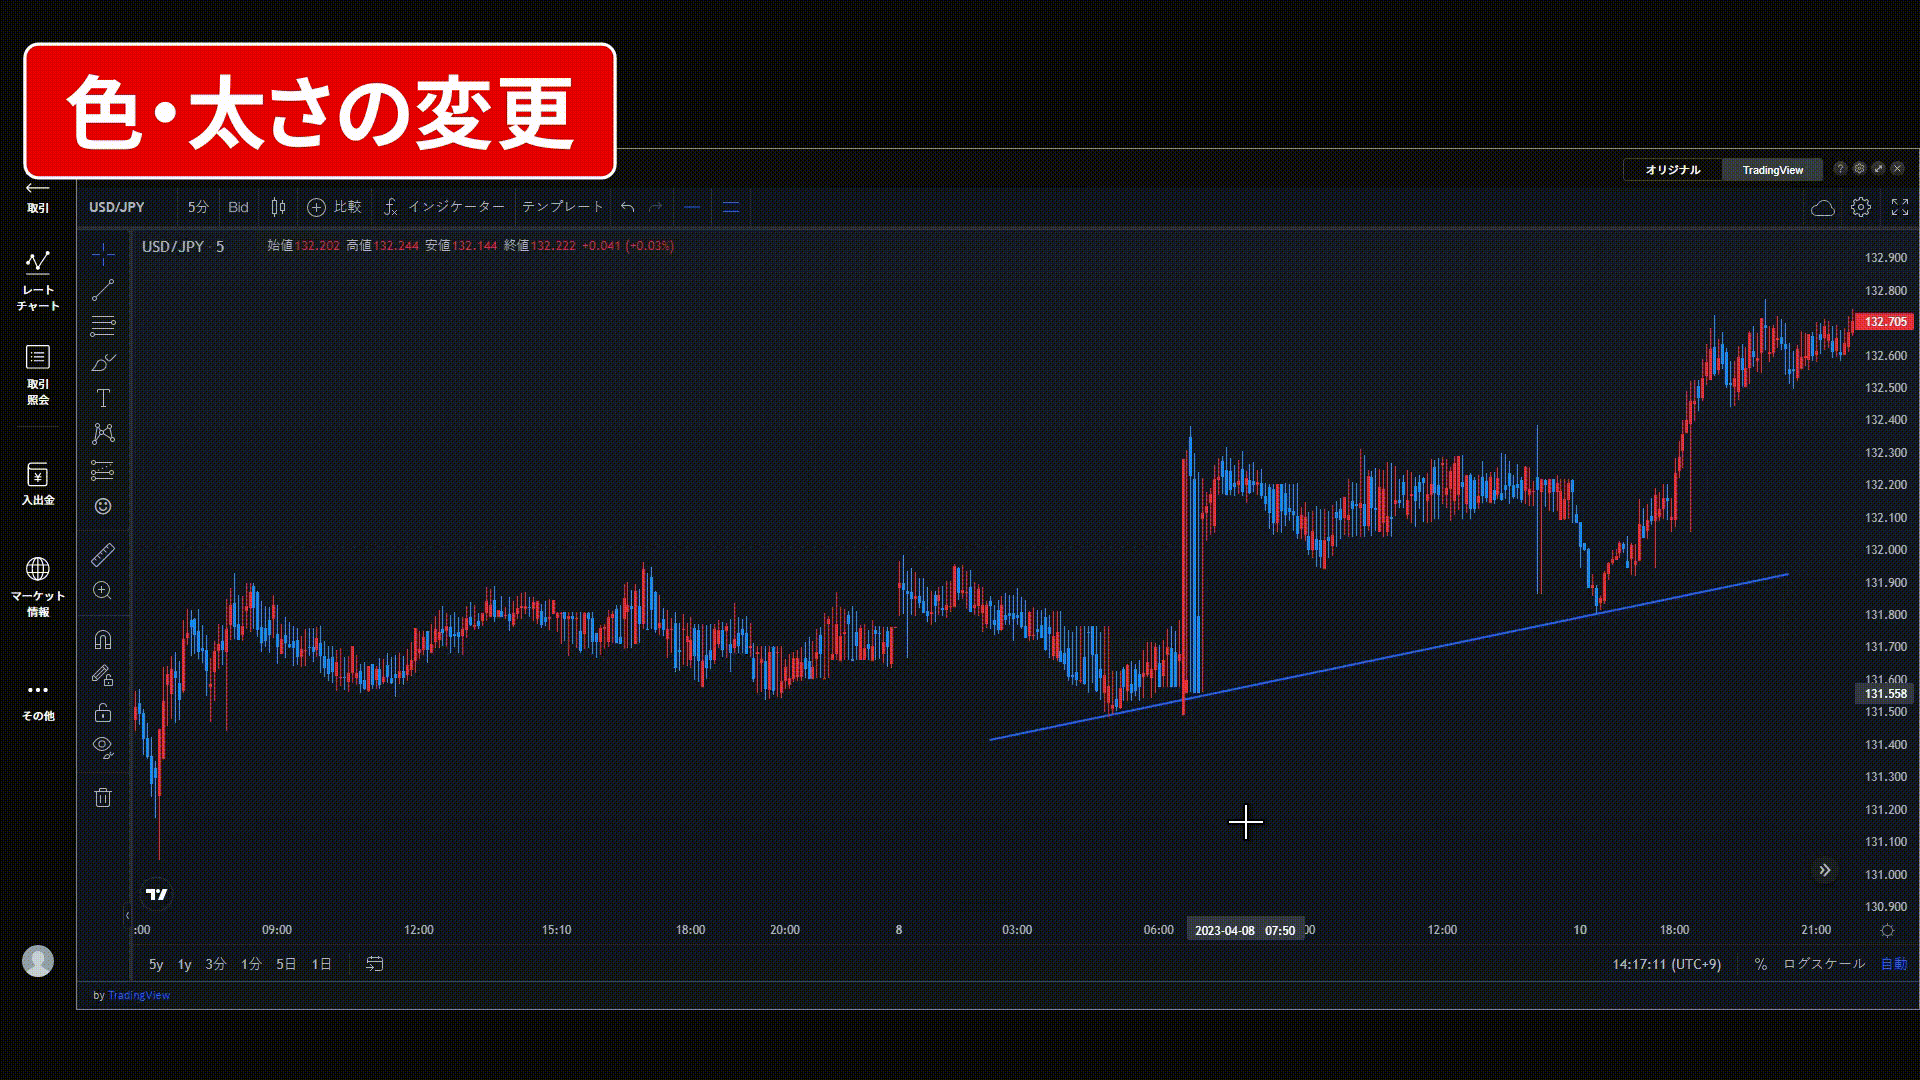The height and width of the screenshot is (1080, 1920).
Task: Click the trash remove drawings icon
Action: 103,797
